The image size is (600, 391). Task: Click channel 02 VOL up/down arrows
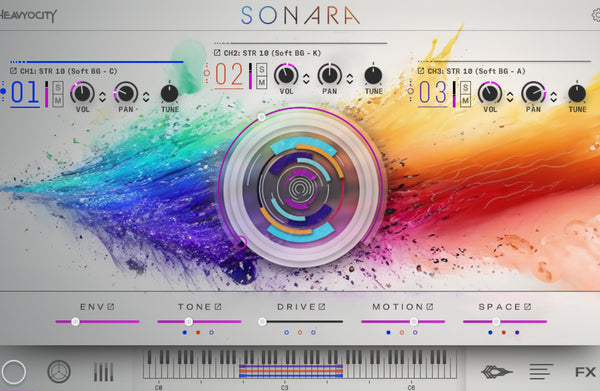pos(306,79)
